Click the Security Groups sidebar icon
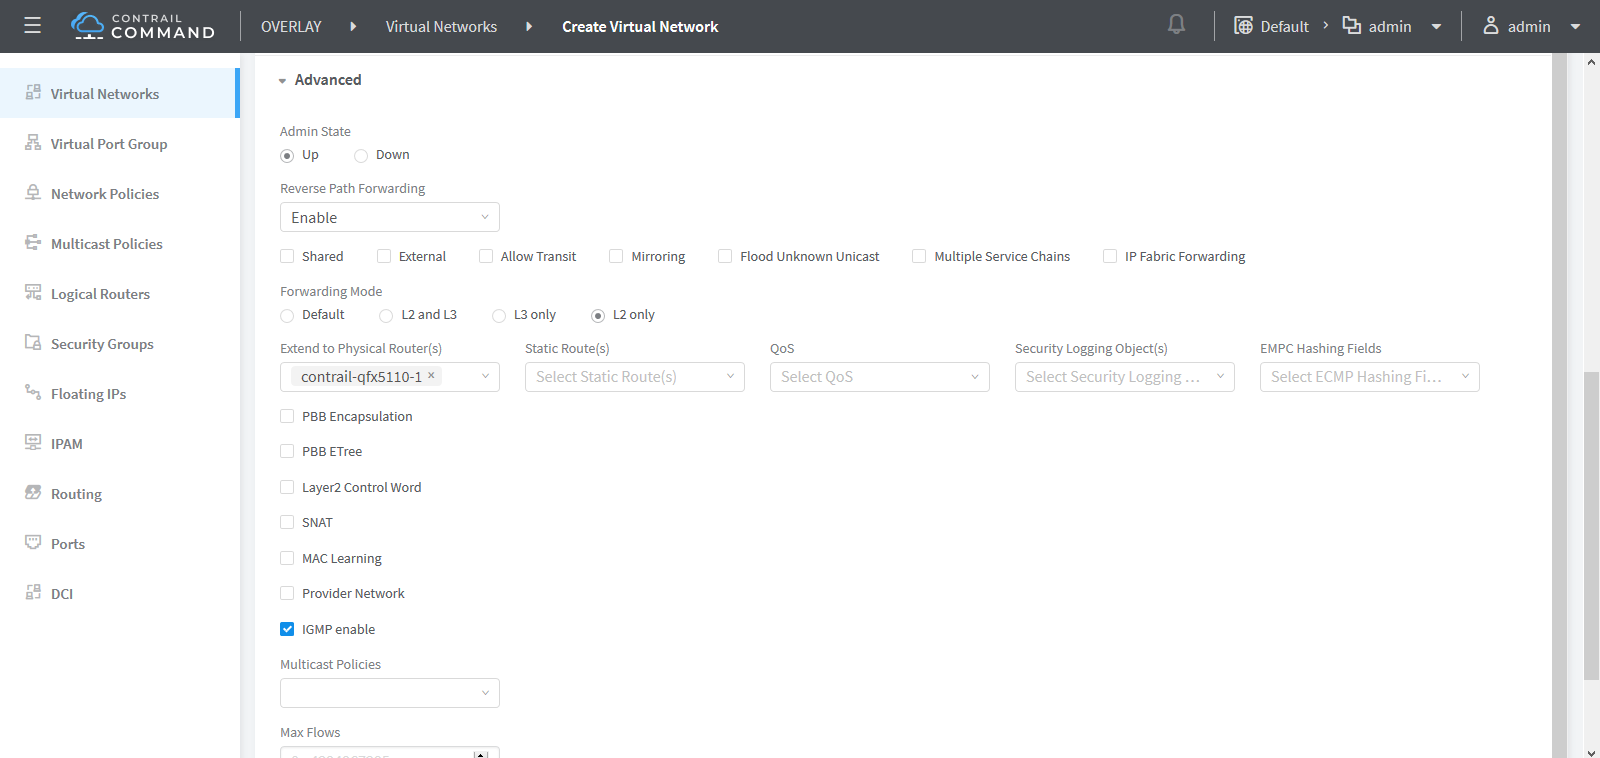This screenshot has width=1600, height=758. point(33,343)
